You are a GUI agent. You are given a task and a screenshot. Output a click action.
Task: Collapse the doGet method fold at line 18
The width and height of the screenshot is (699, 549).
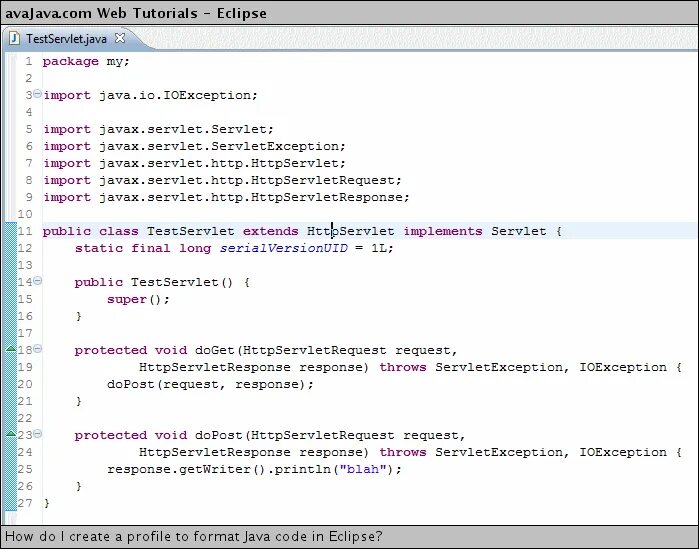(37, 348)
